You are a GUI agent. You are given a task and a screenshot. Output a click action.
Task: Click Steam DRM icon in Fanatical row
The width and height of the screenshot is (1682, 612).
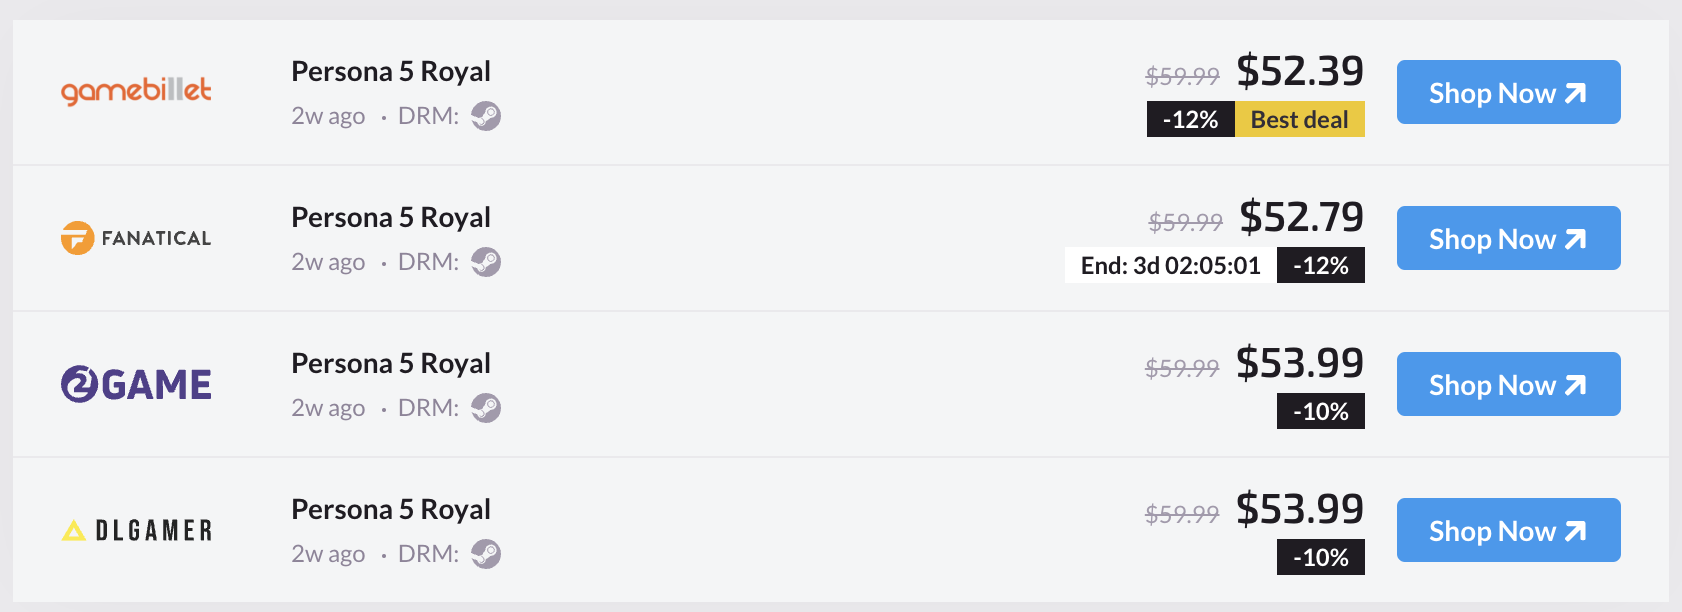coord(486,262)
